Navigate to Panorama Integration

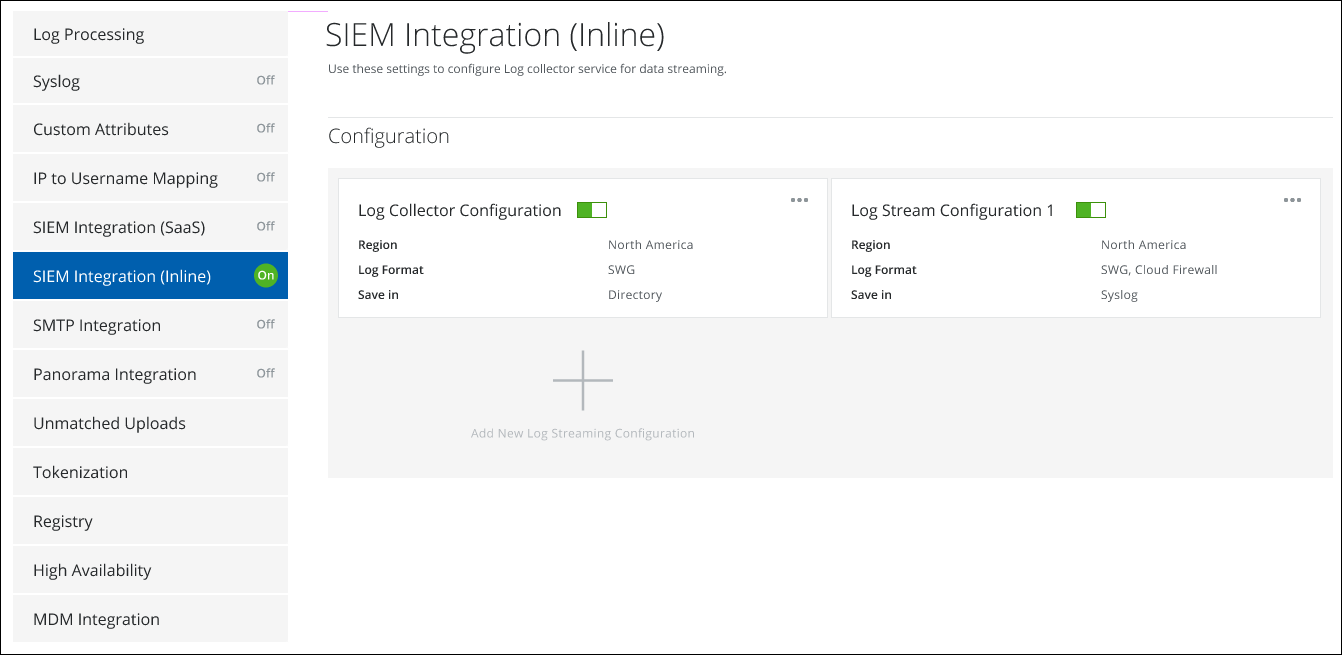[115, 374]
